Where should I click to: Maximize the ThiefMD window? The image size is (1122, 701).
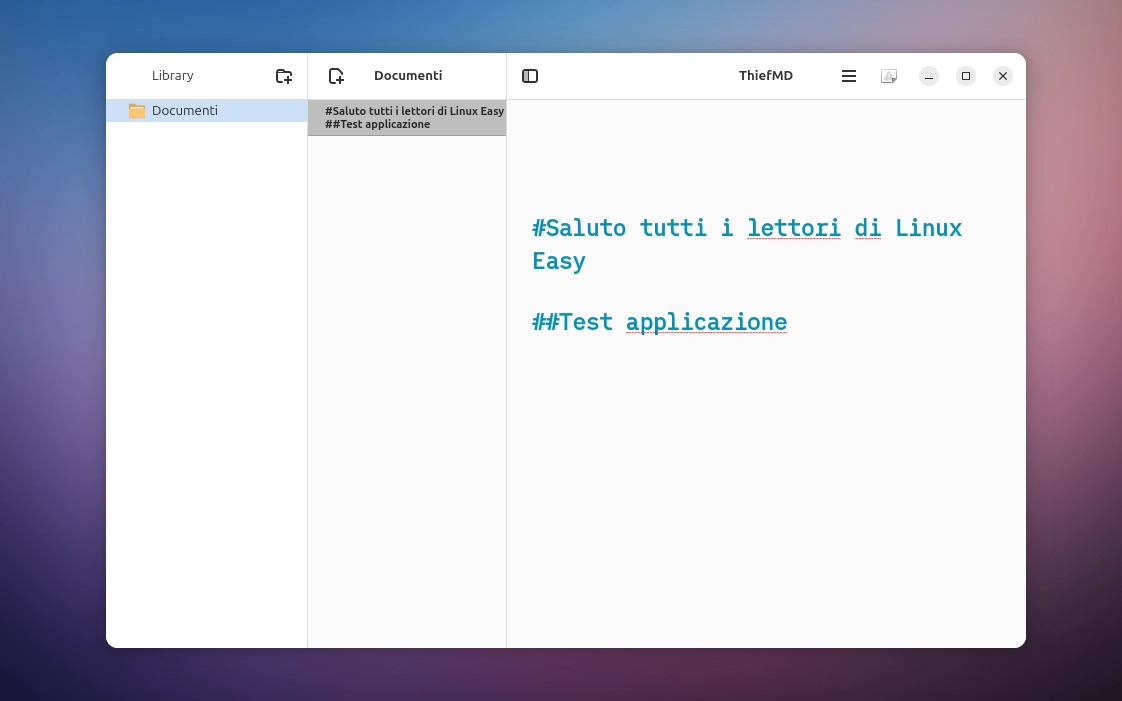pos(966,76)
